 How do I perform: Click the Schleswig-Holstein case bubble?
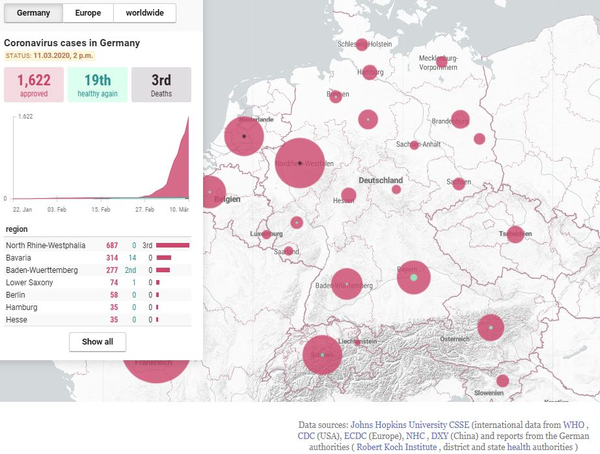tap(361, 44)
